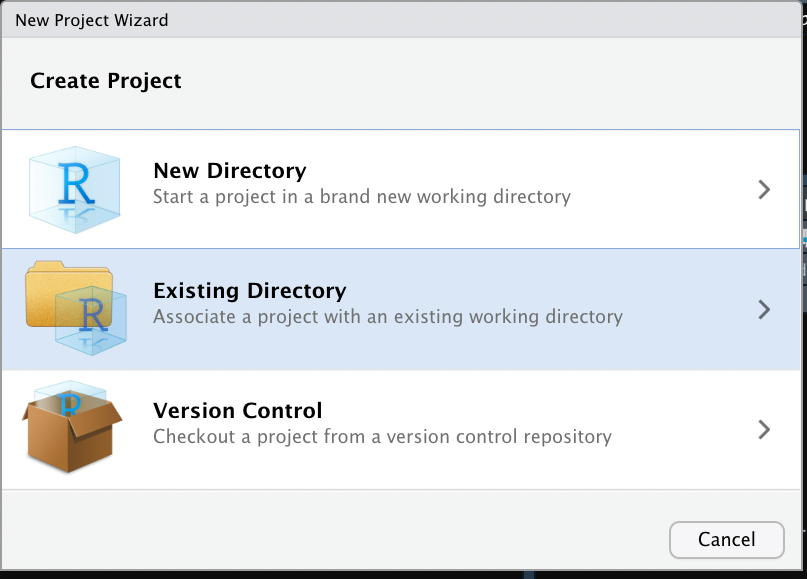Choose the Existing Directory title
The height and width of the screenshot is (579, 807).
coord(249,291)
